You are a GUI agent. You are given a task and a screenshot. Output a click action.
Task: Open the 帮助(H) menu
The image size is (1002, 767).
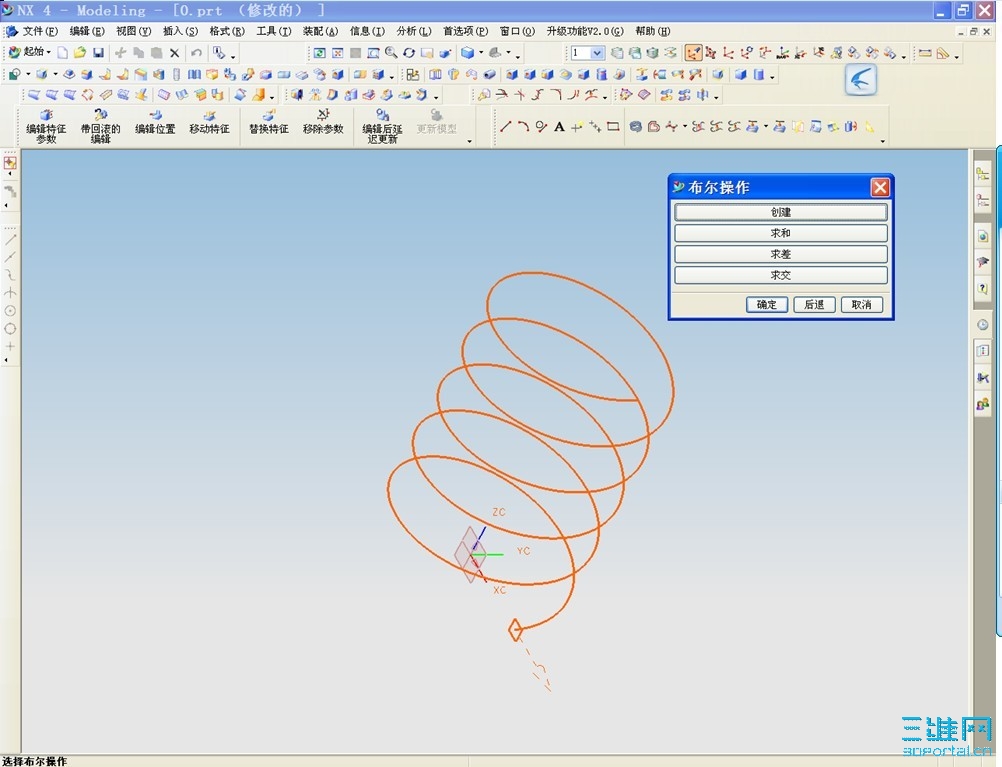pyautogui.click(x=652, y=31)
